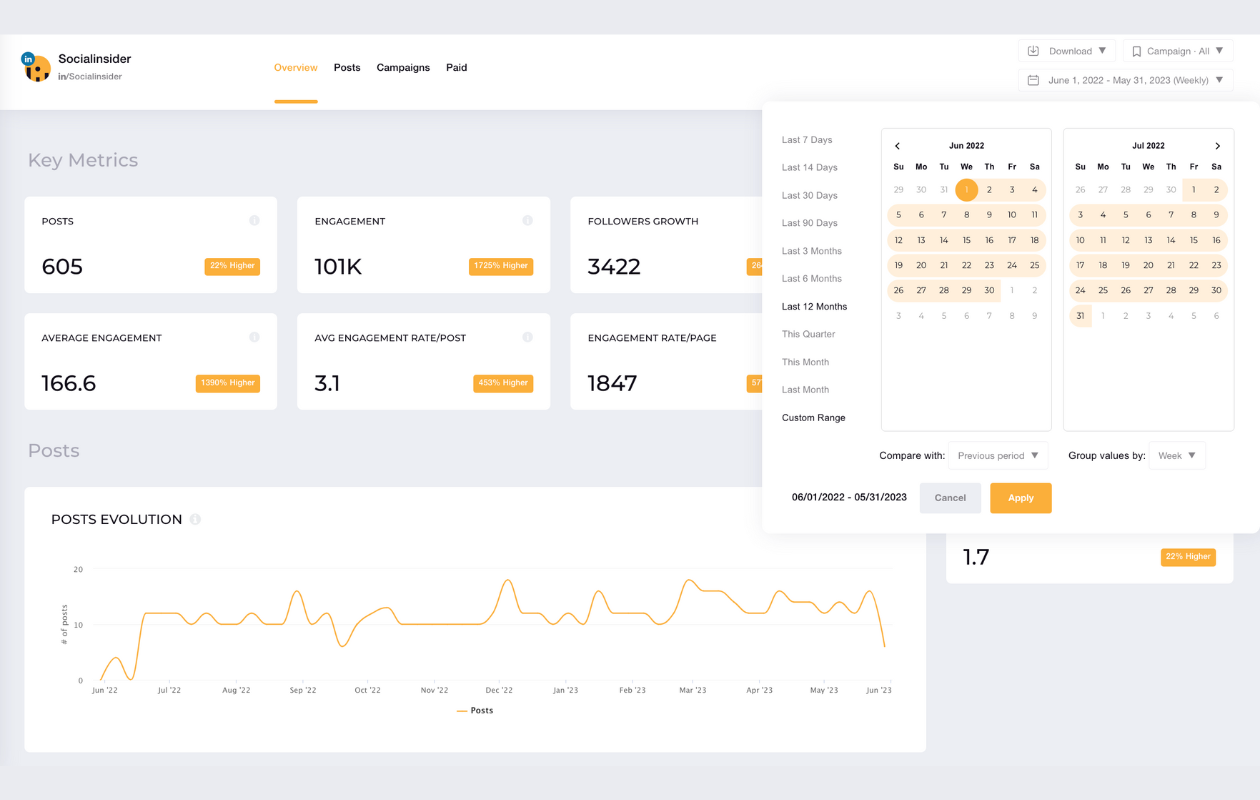1260x800 pixels.
Task: Select the Custom Range option
Action: click(x=814, y=418)
